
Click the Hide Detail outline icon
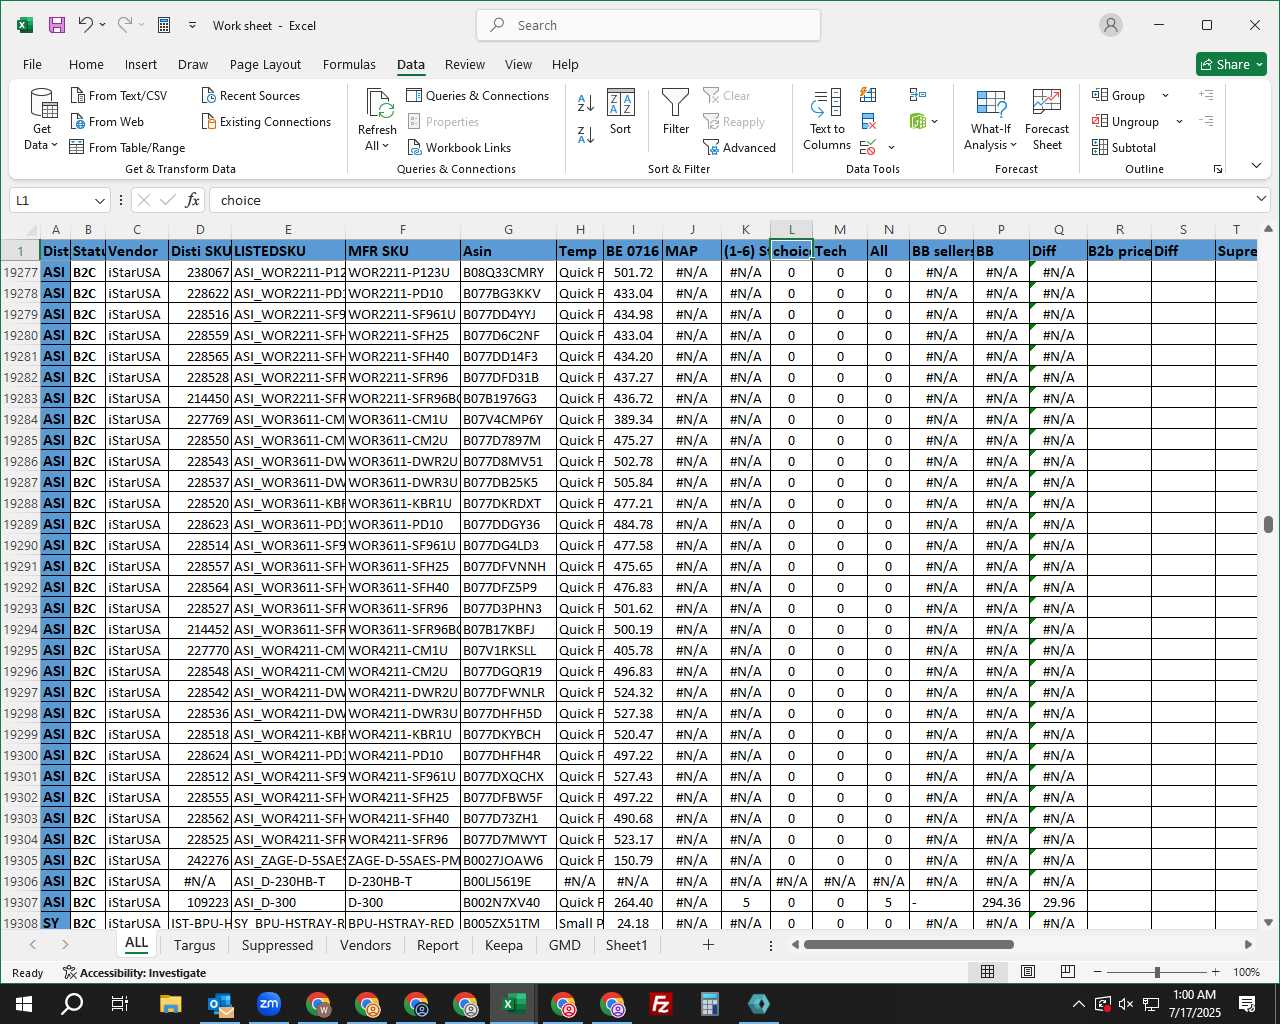click(1207, 121)
